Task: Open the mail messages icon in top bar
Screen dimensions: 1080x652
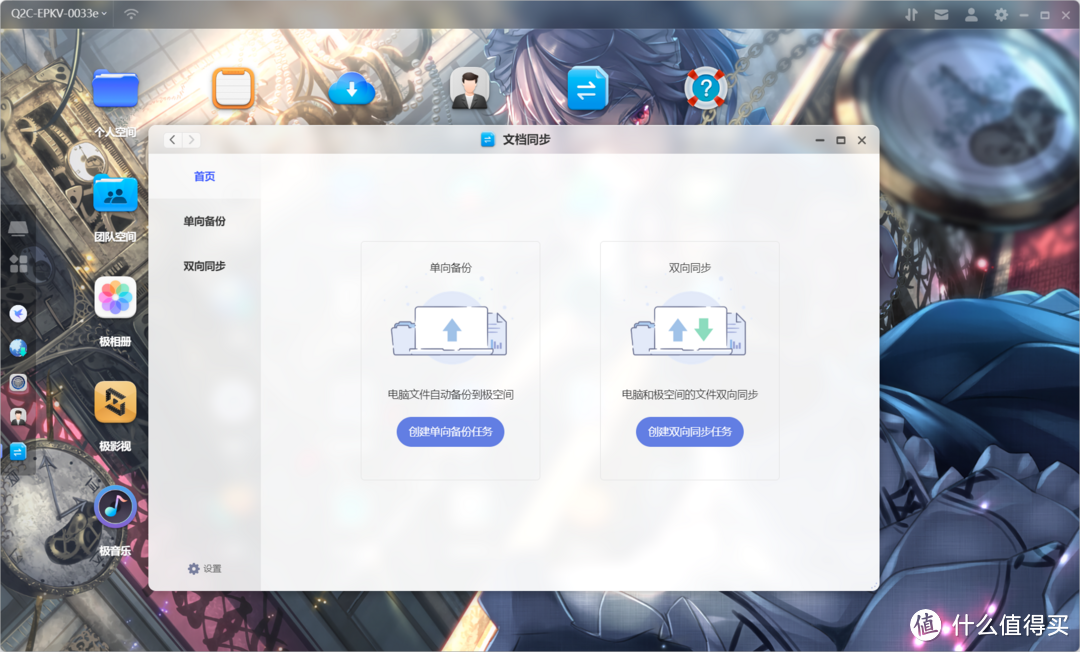Action: (x=941, y=14)
